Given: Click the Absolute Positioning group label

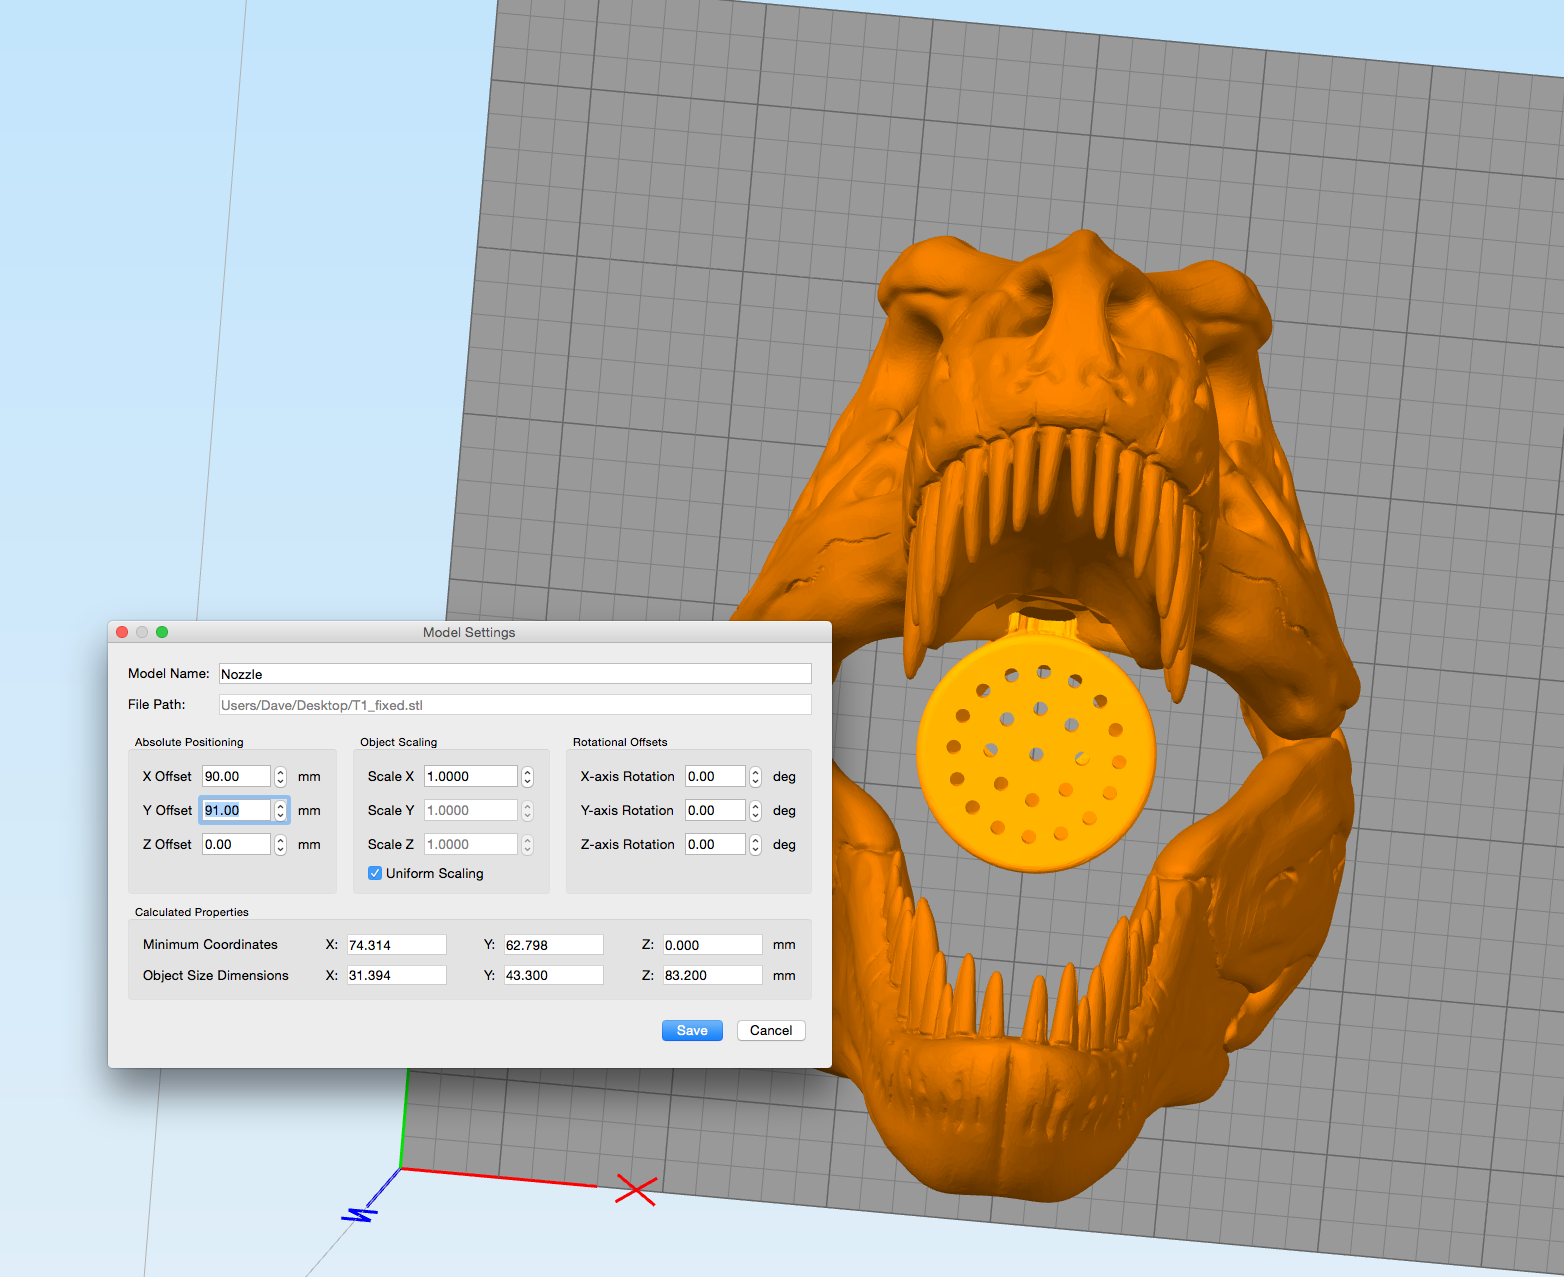Looking at the screenshot, I should (x=189, y=742).
